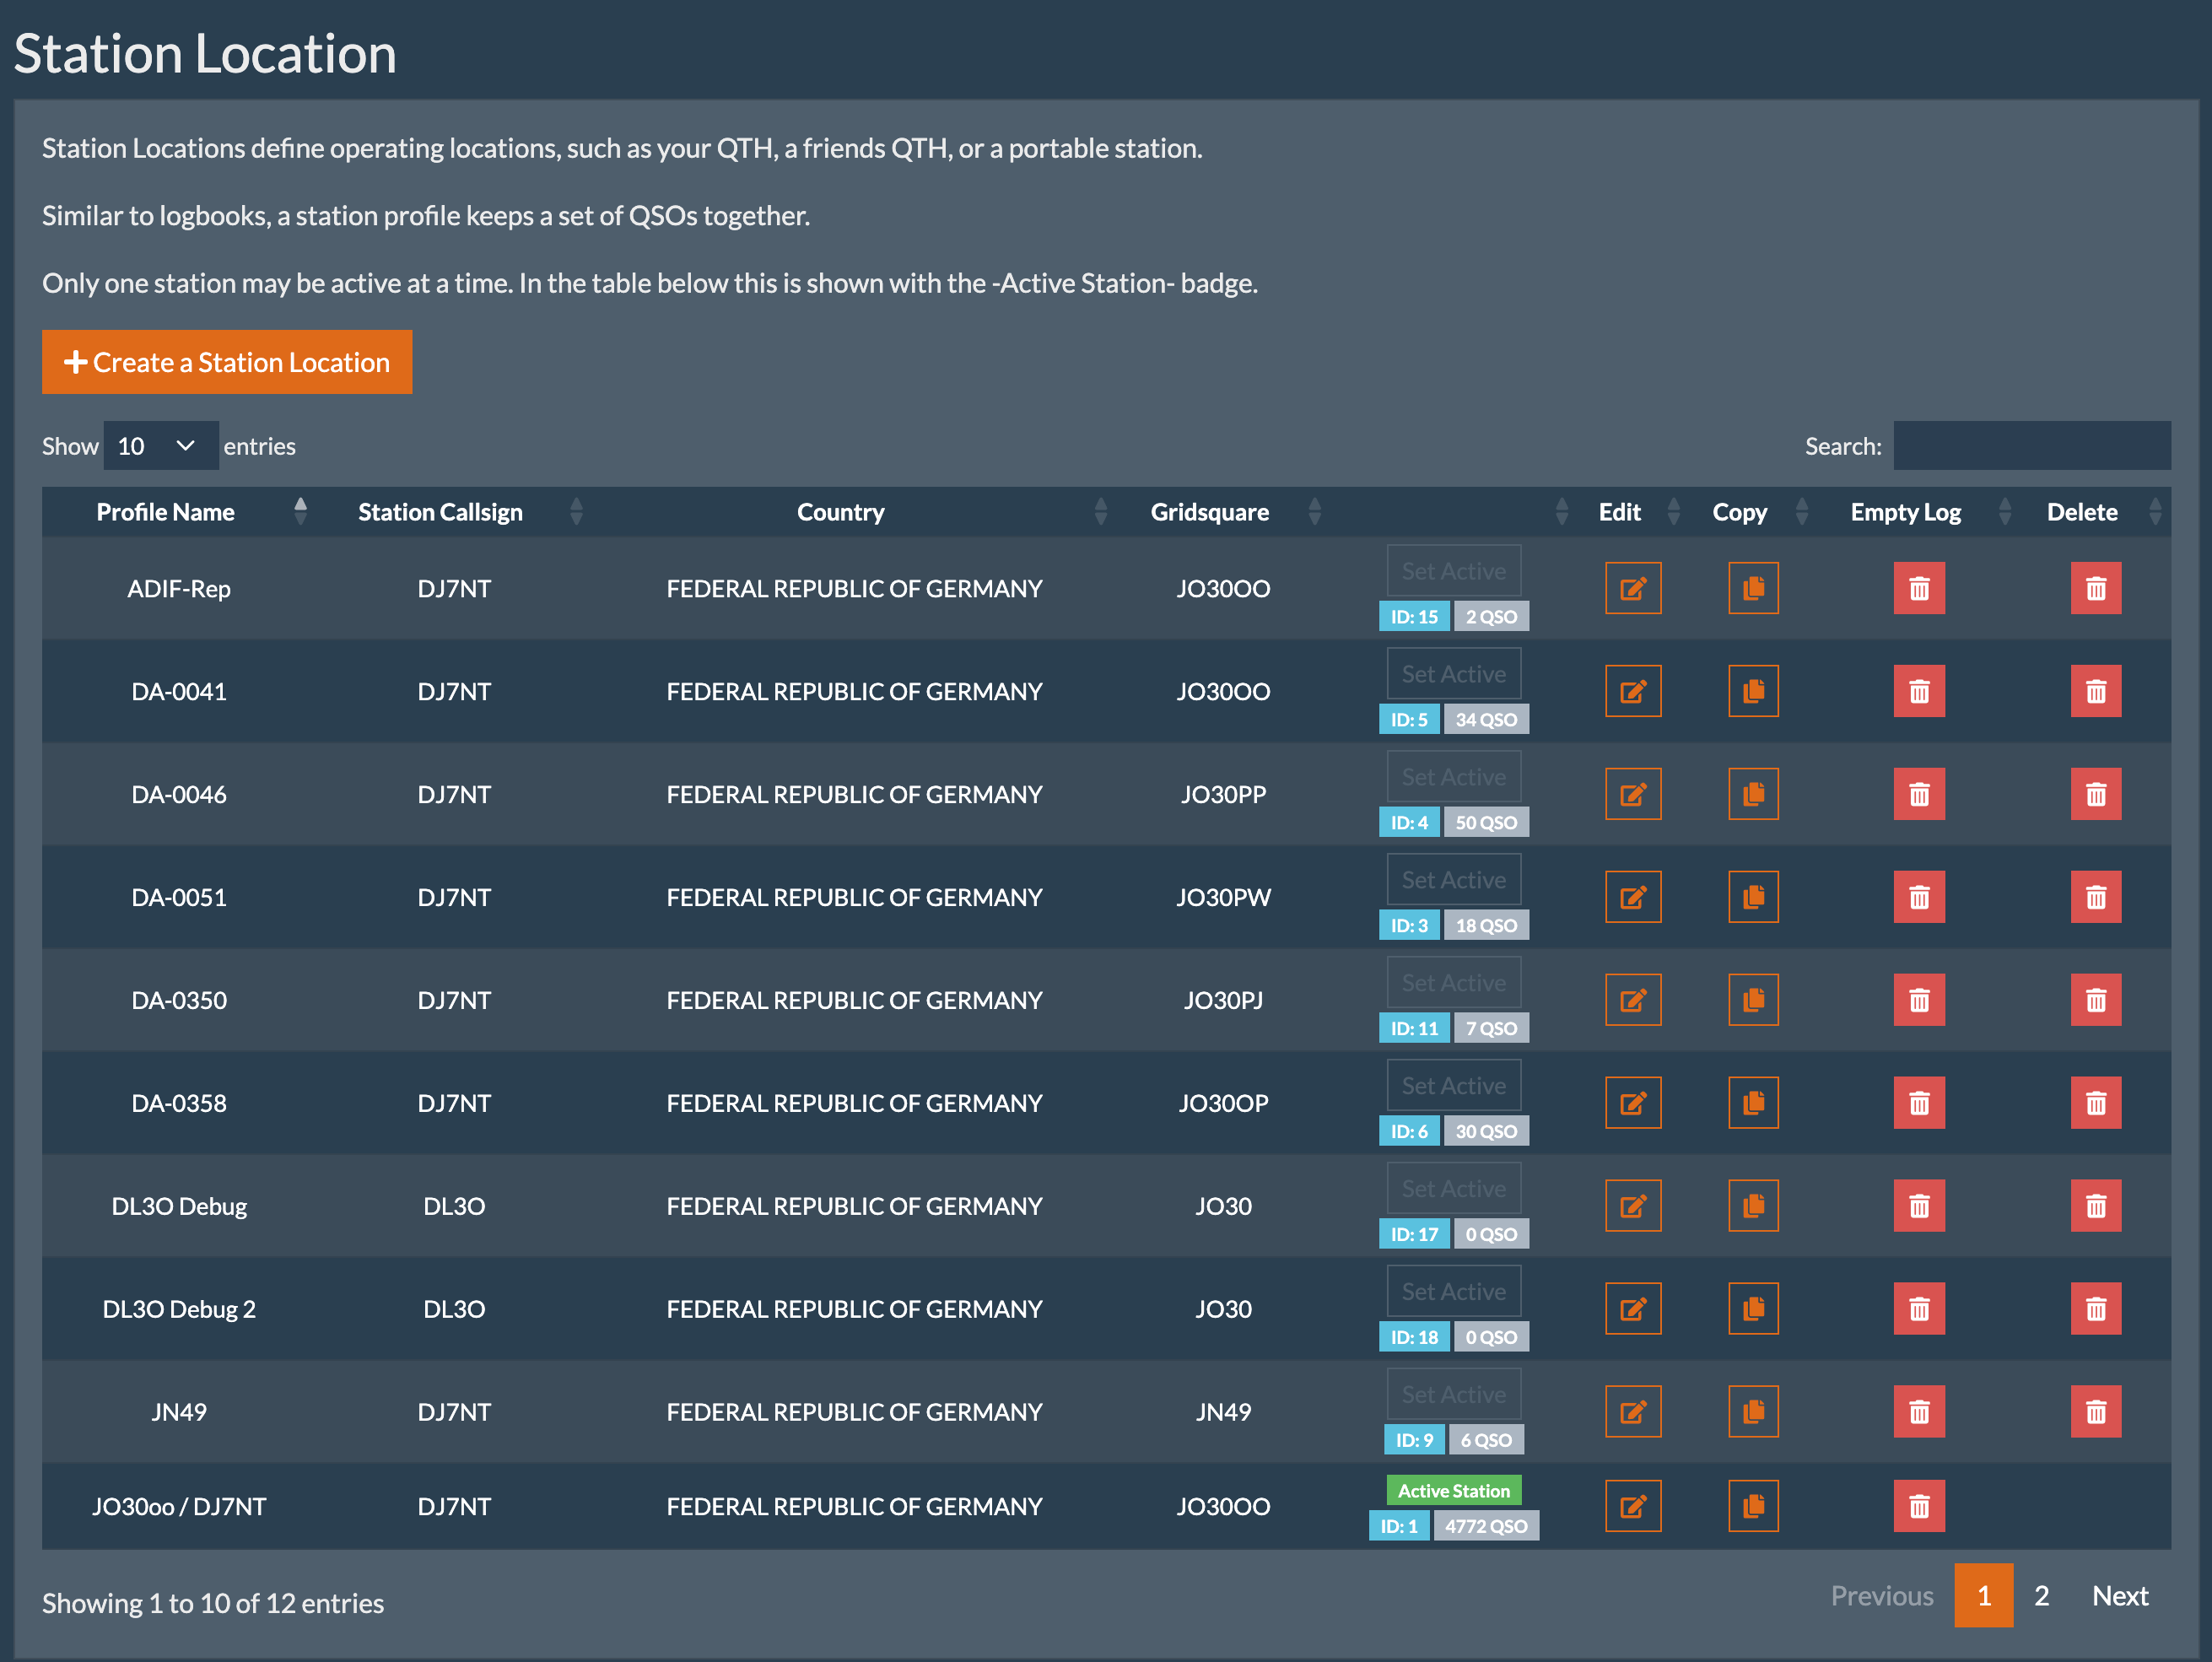2212x1662 pixels.
Task: Select page 1 in pagination
Action: [1984, 1596]
